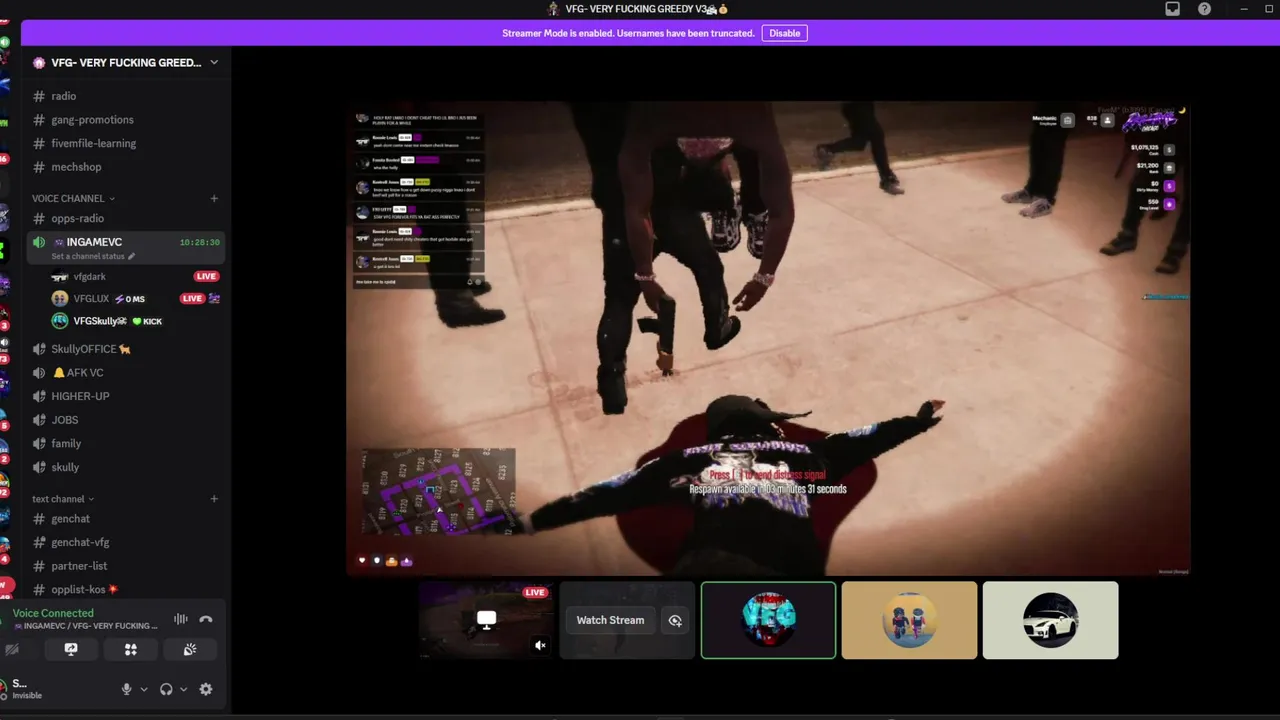The width and height of the screenshot is (1280, 720).
Task: Select the Roblox avatar participant tile
Action: tap(909, 620)
